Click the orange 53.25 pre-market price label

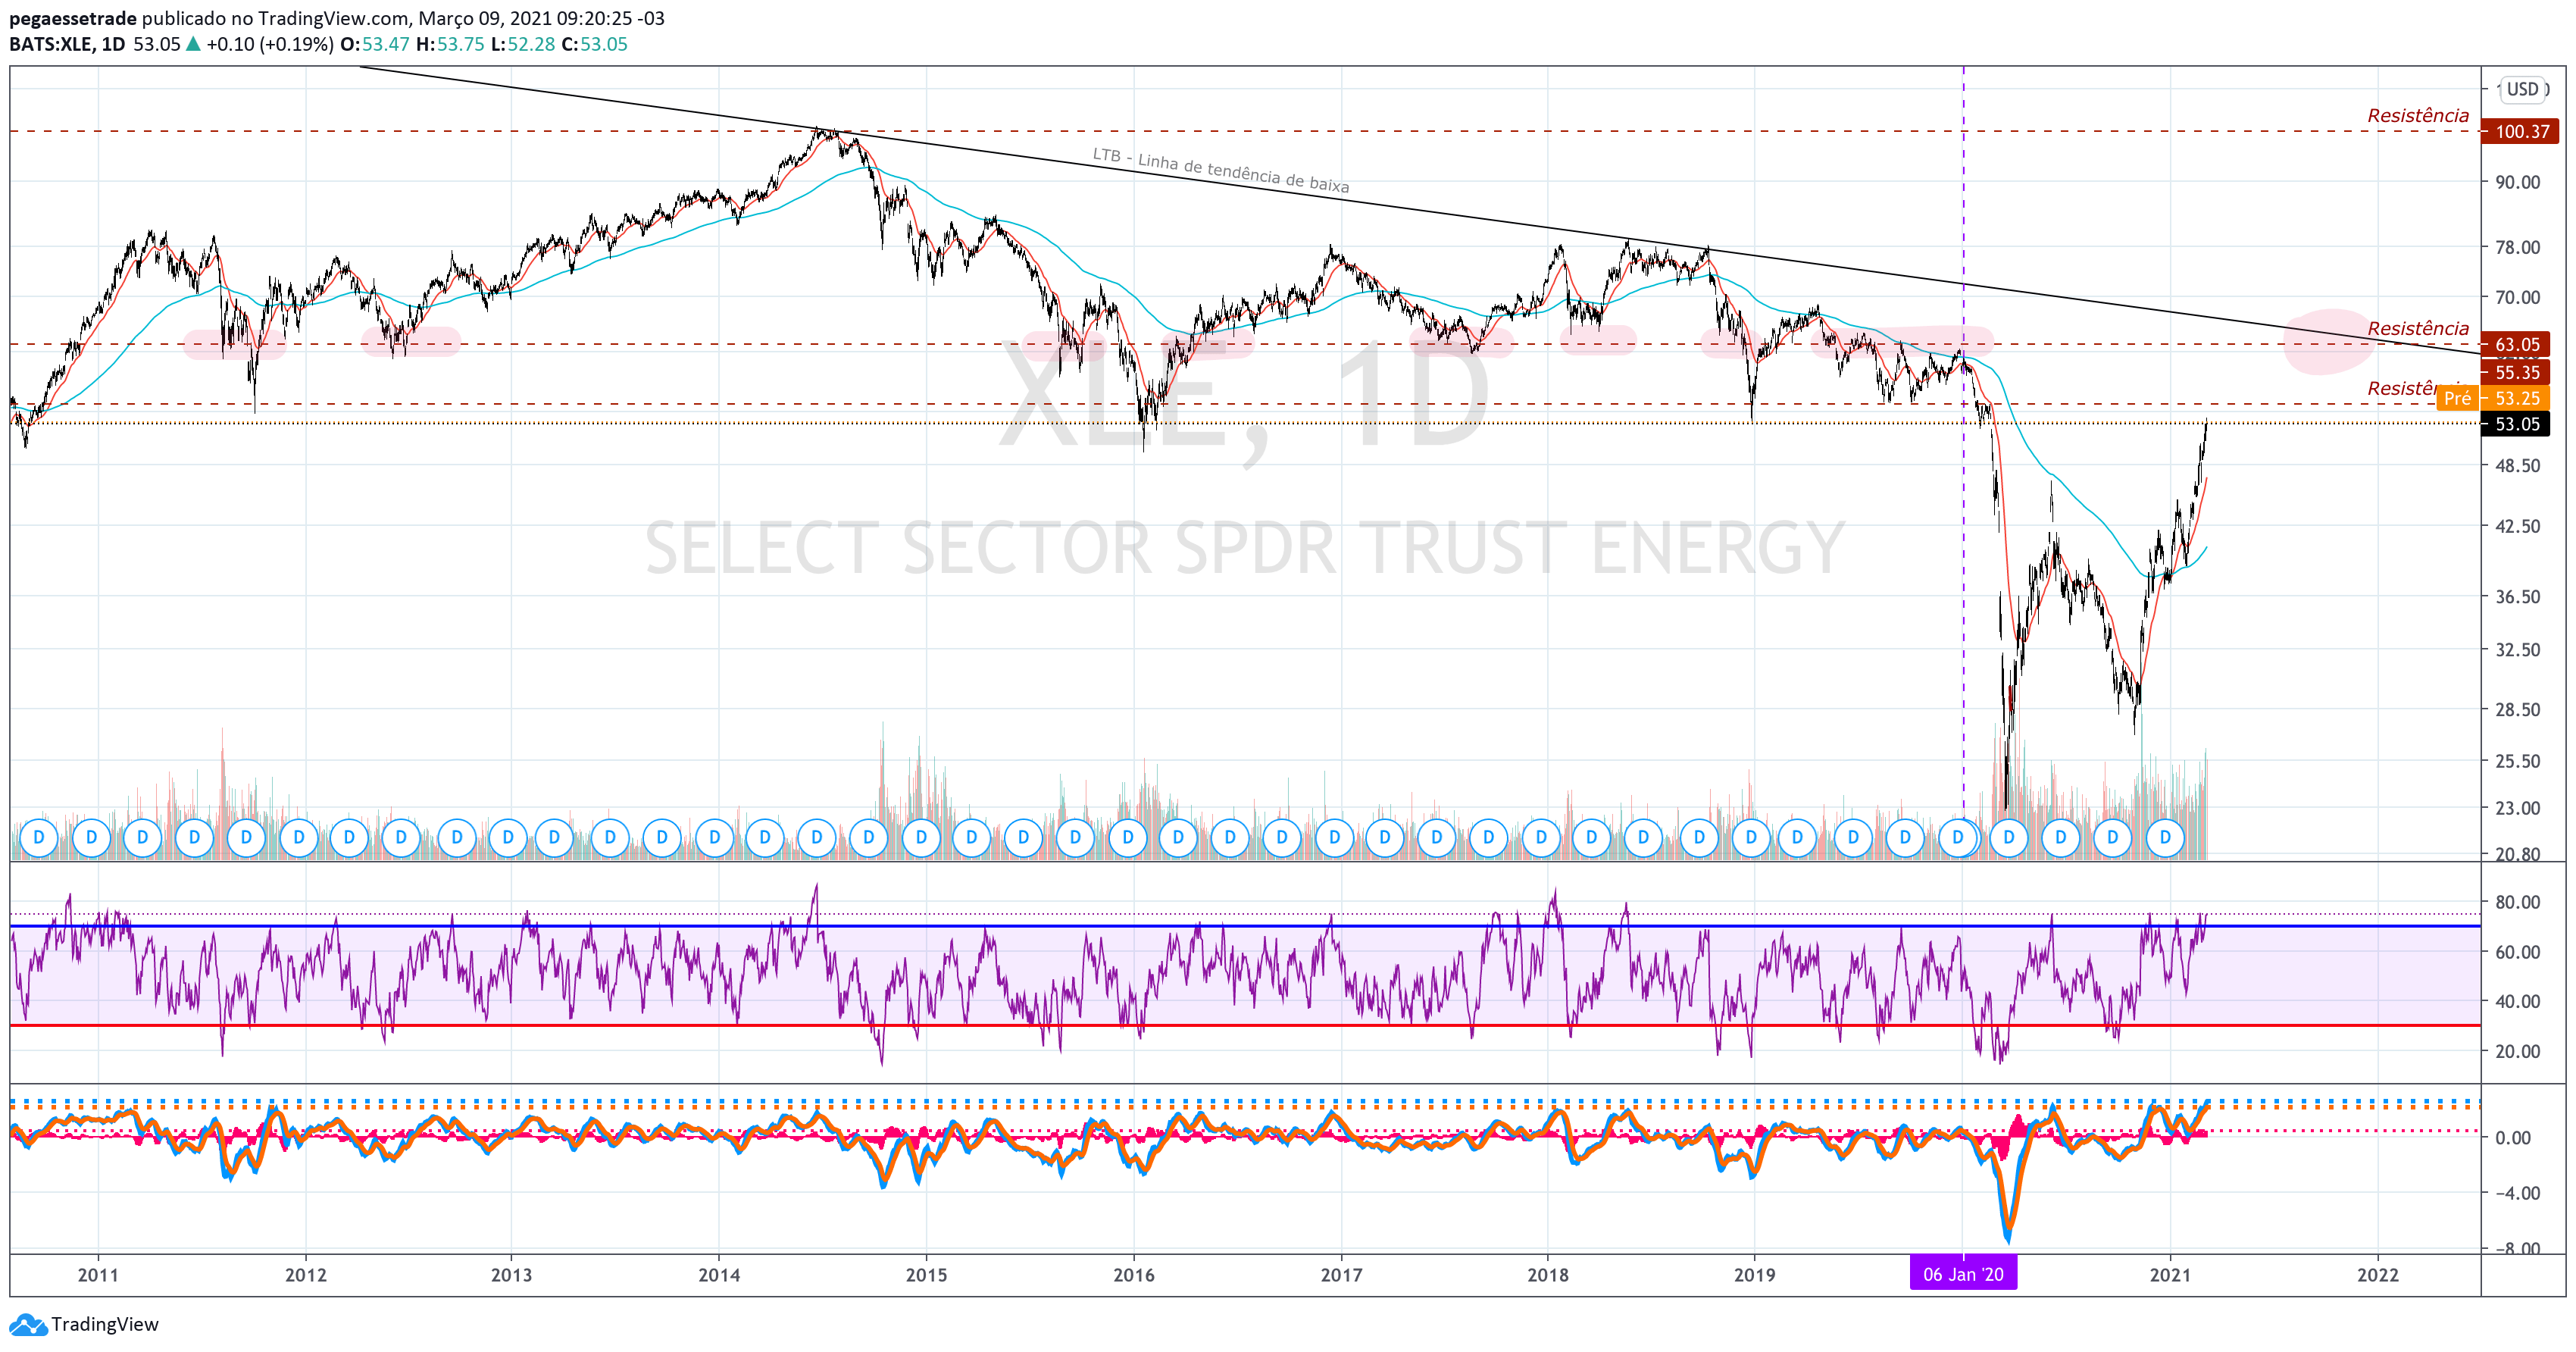(2516, 398)
